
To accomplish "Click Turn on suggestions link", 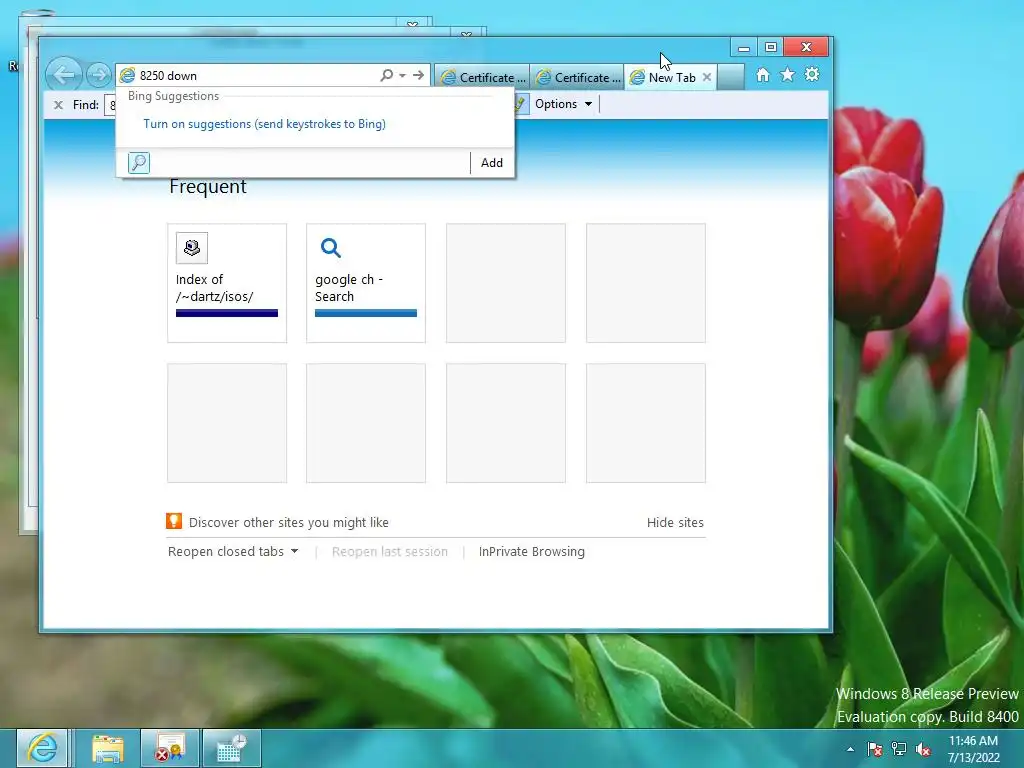I will 264,123.
